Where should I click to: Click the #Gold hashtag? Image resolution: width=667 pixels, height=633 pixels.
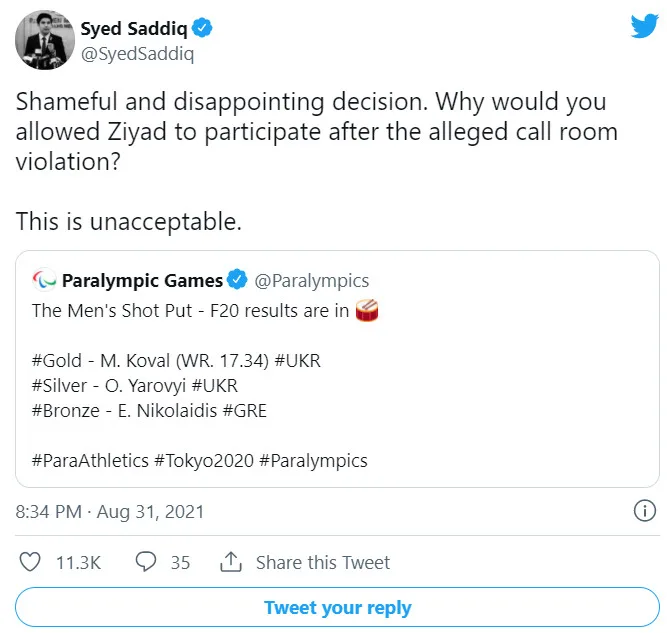tap(56, 360)
